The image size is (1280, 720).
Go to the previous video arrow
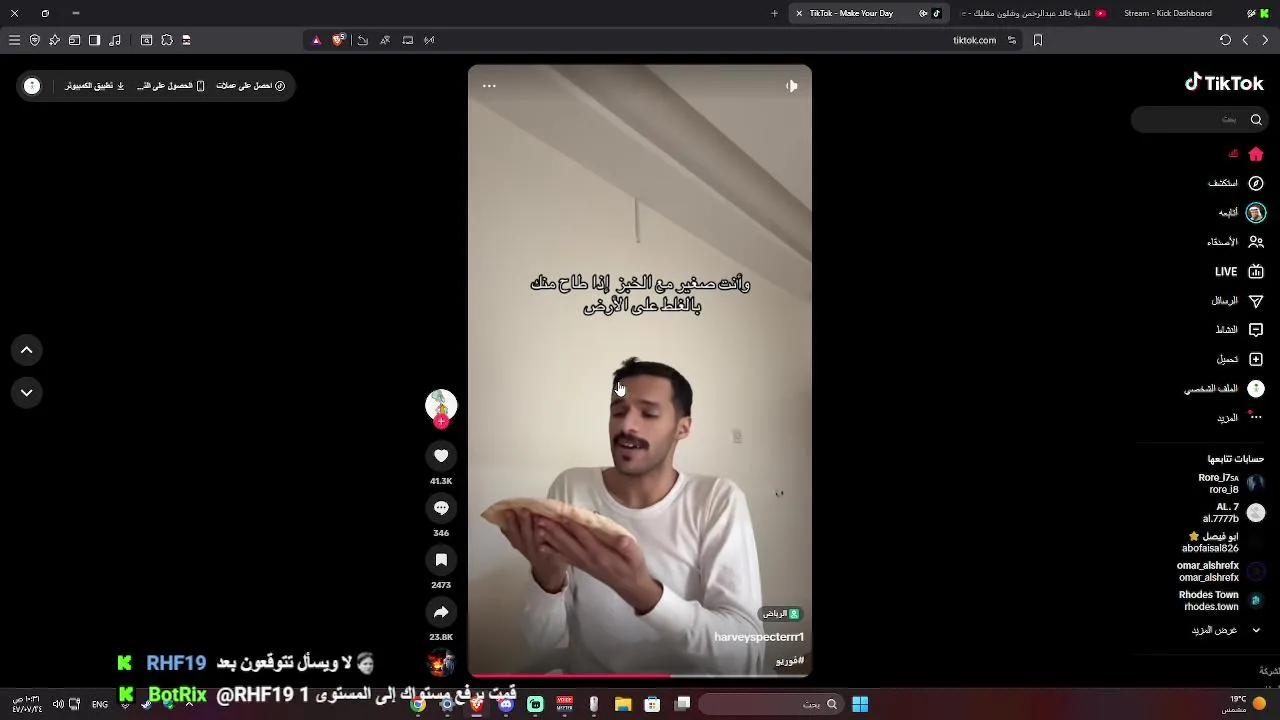pyautogui.click(x=27, y=350)
